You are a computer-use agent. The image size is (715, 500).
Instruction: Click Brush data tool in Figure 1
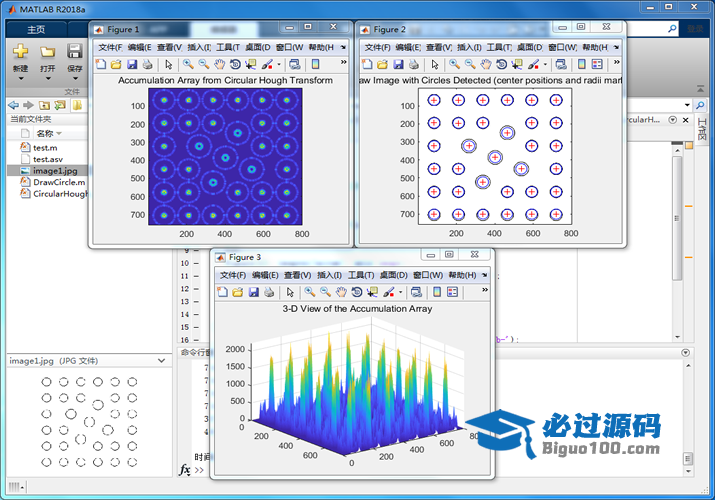(x=267, y=64)
